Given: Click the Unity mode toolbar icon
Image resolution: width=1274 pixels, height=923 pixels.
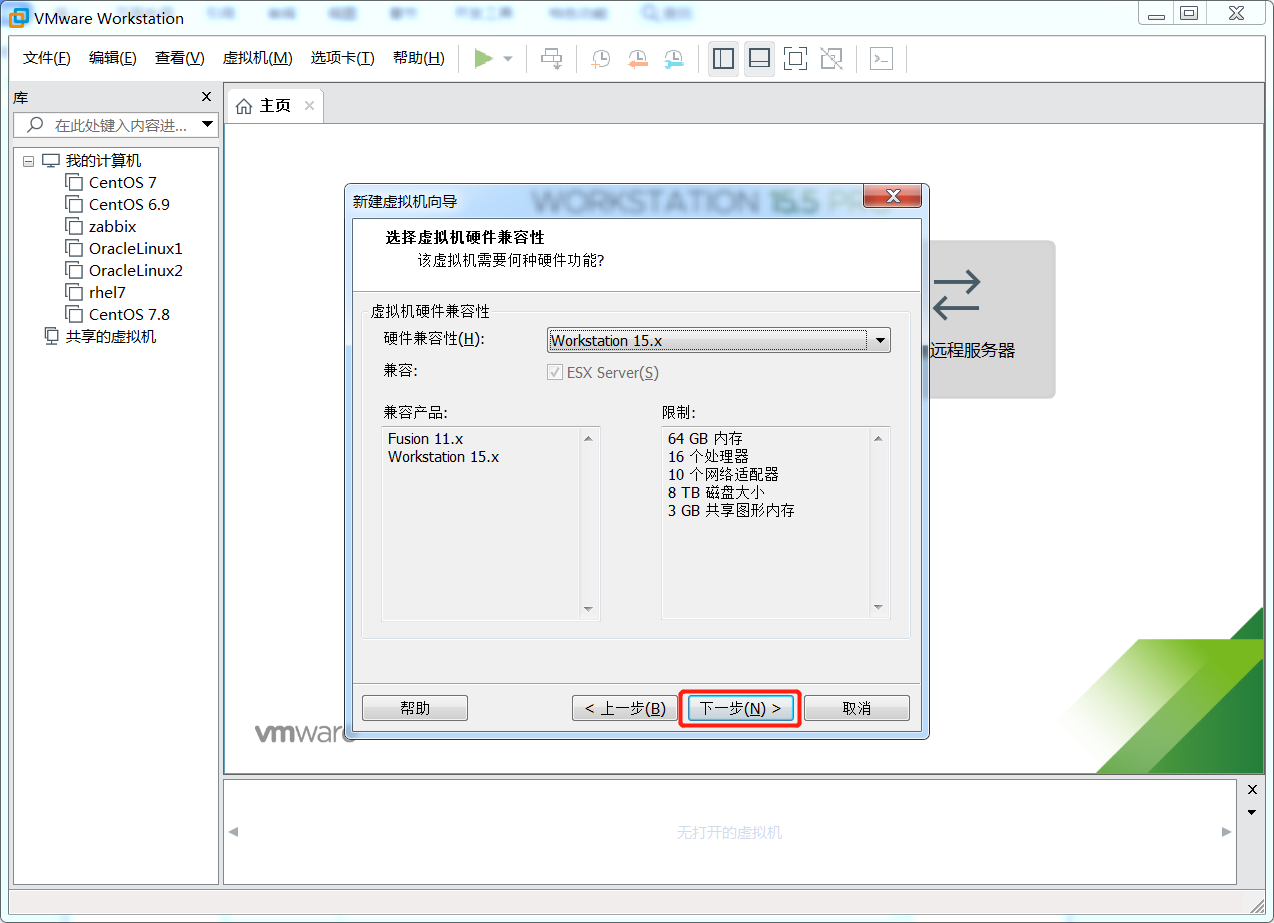Looking at the screenshot, I should (x=831, y=59).
